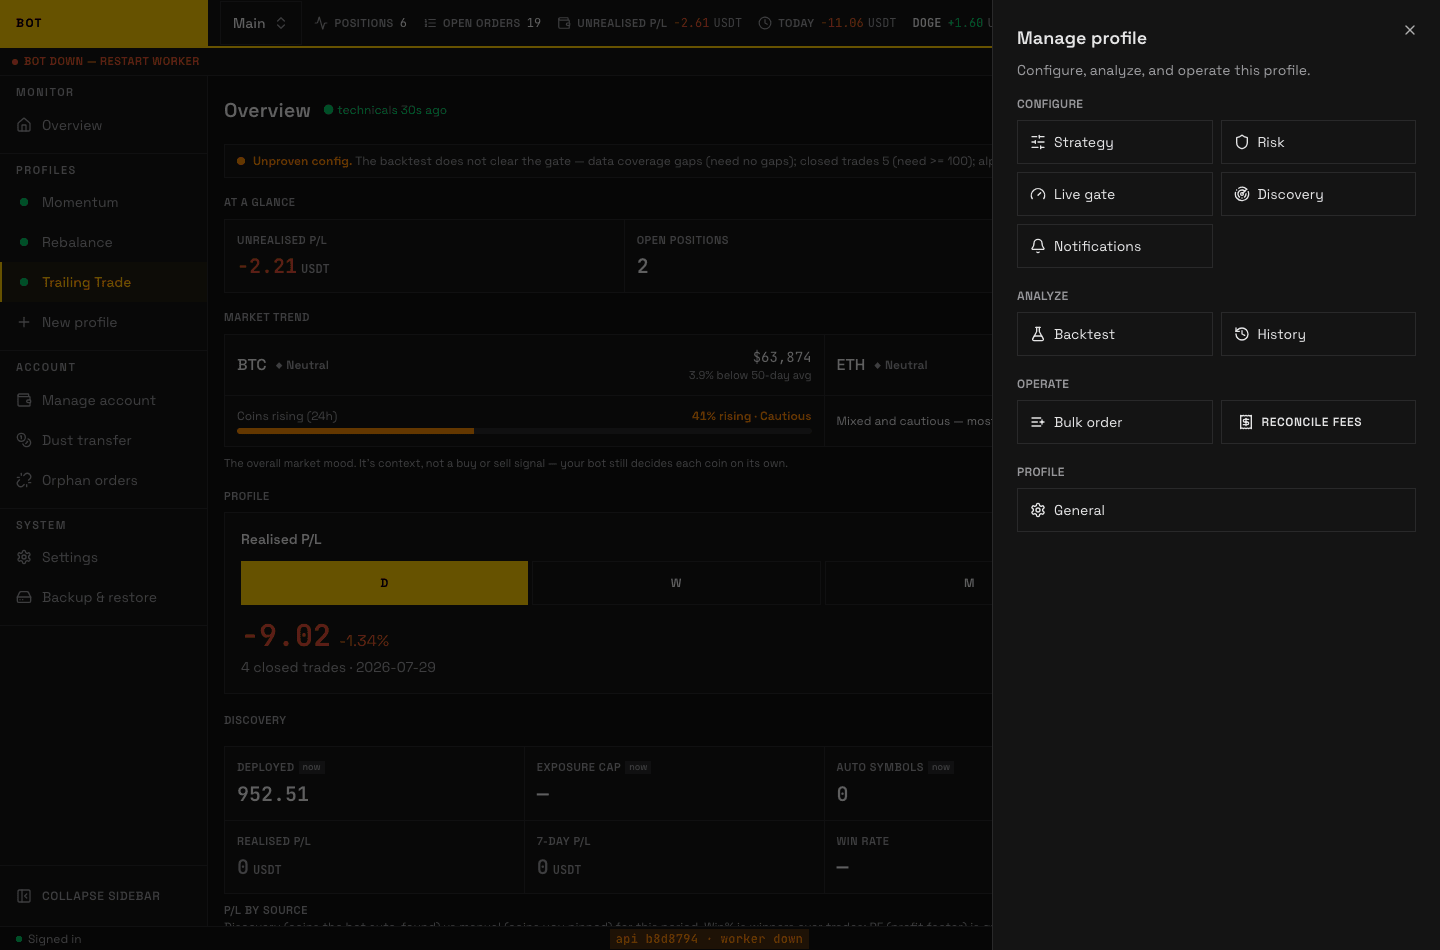1440x950 pixels.
Task: Open Manage account
Action: tap(104, 400)
